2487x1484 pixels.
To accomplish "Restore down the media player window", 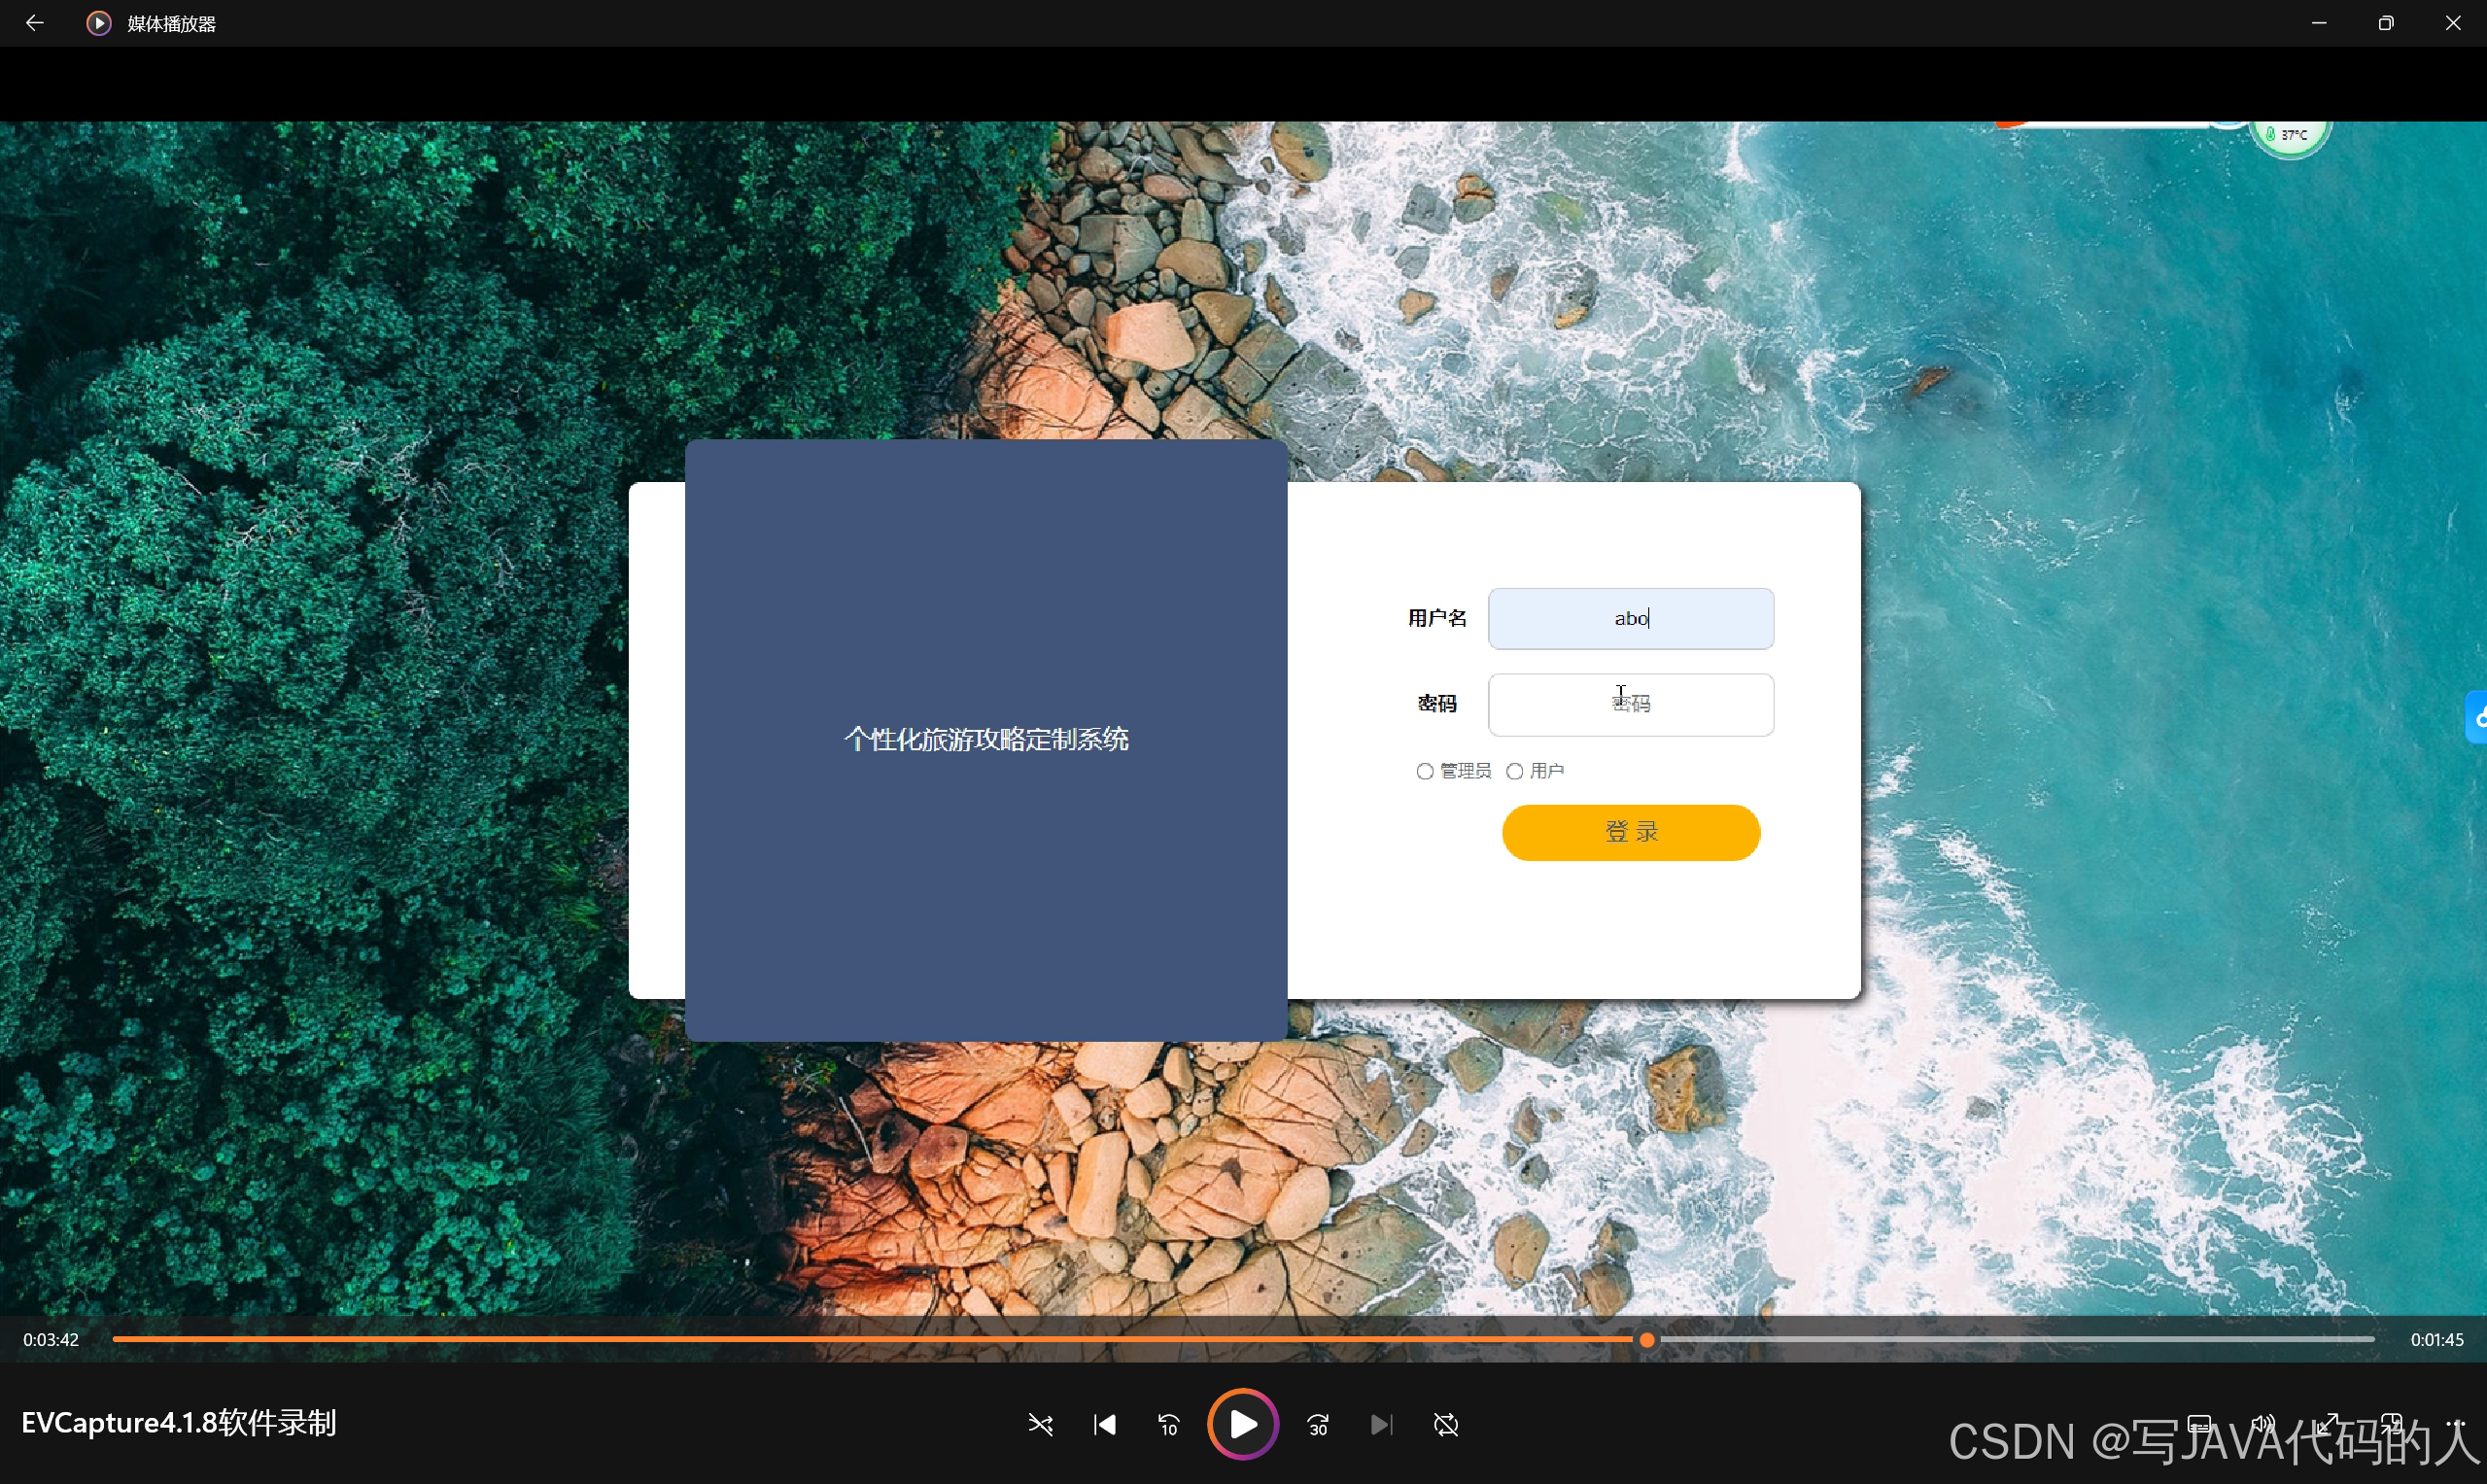I will (x=2386, y=23).
